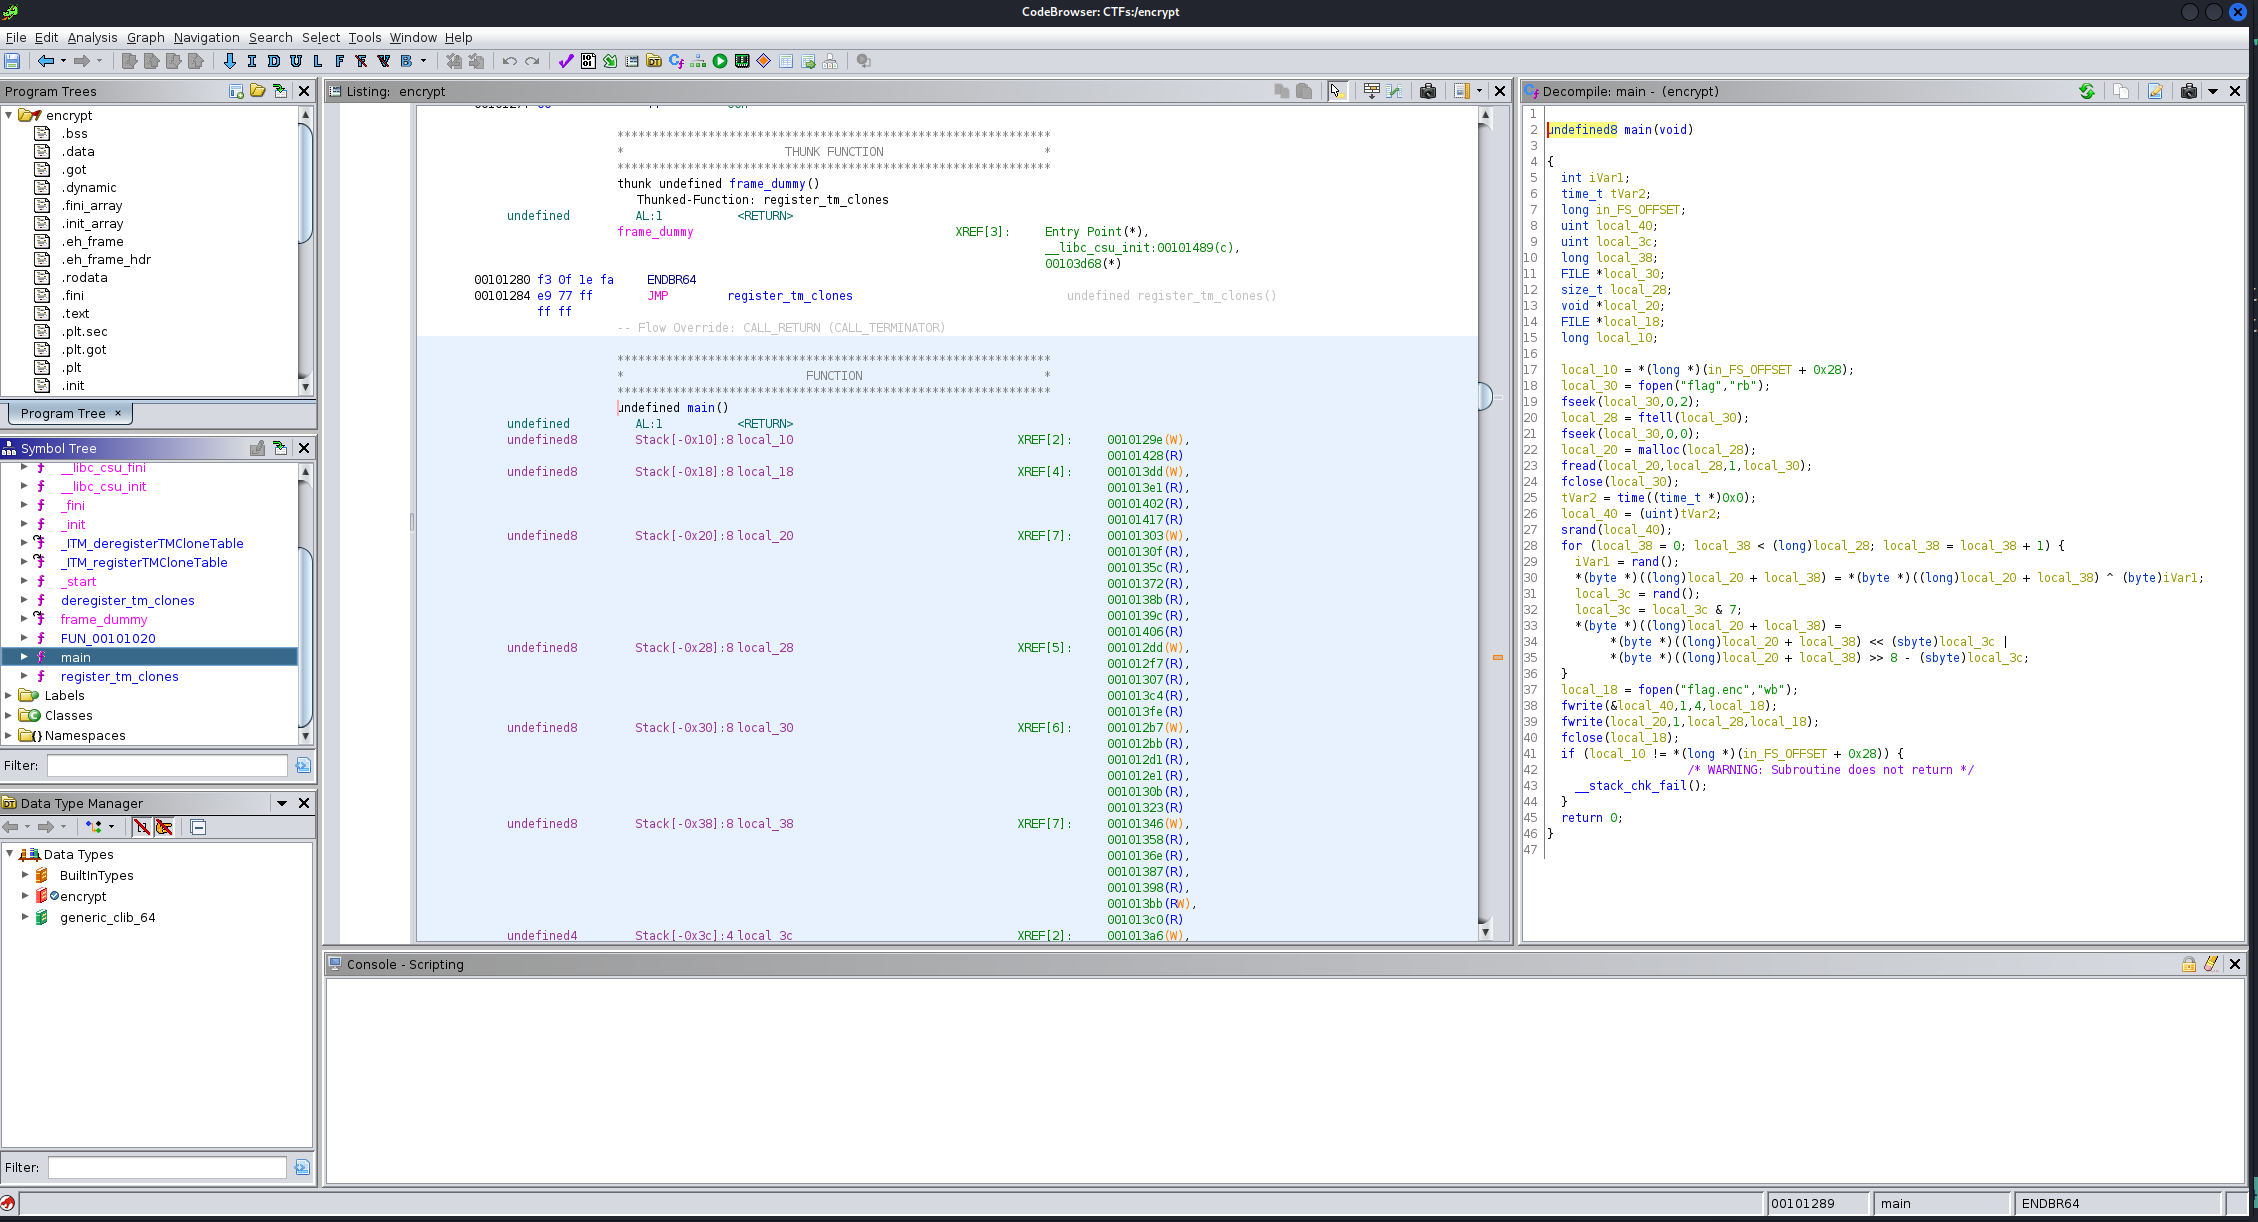This screenshot has width=2258, height=1222.
Task: Expand the Labels folder in Symbol Tree
Action: coord(9,695)
